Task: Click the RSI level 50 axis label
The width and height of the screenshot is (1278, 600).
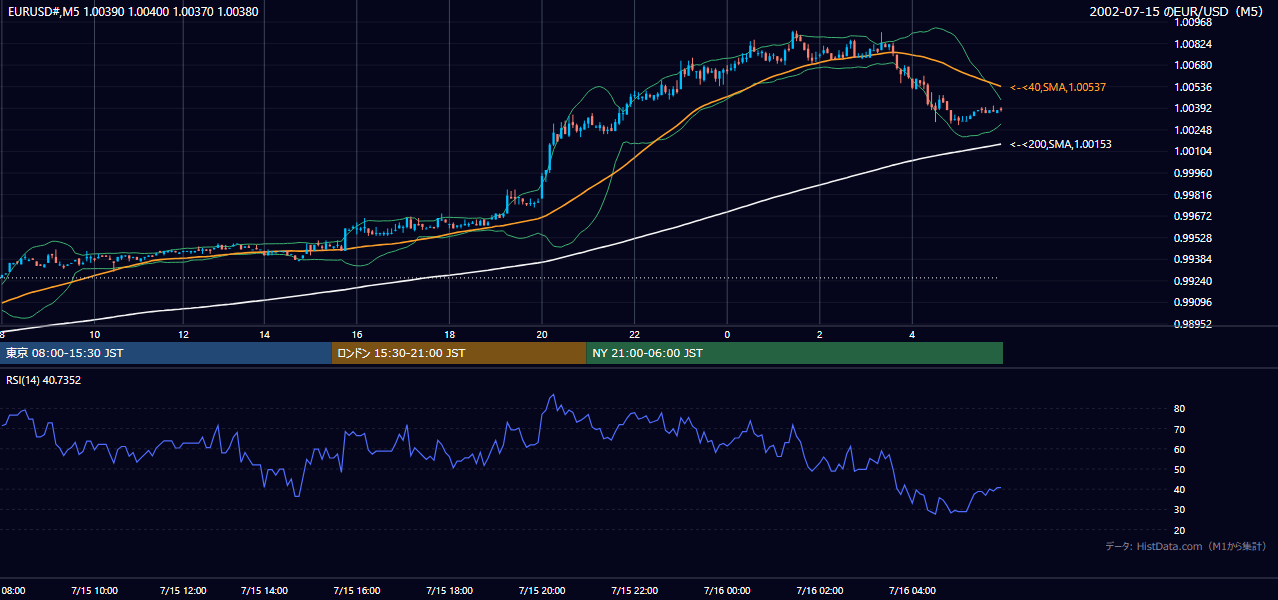Action: pyautogui.click(x=1180, y=469)
